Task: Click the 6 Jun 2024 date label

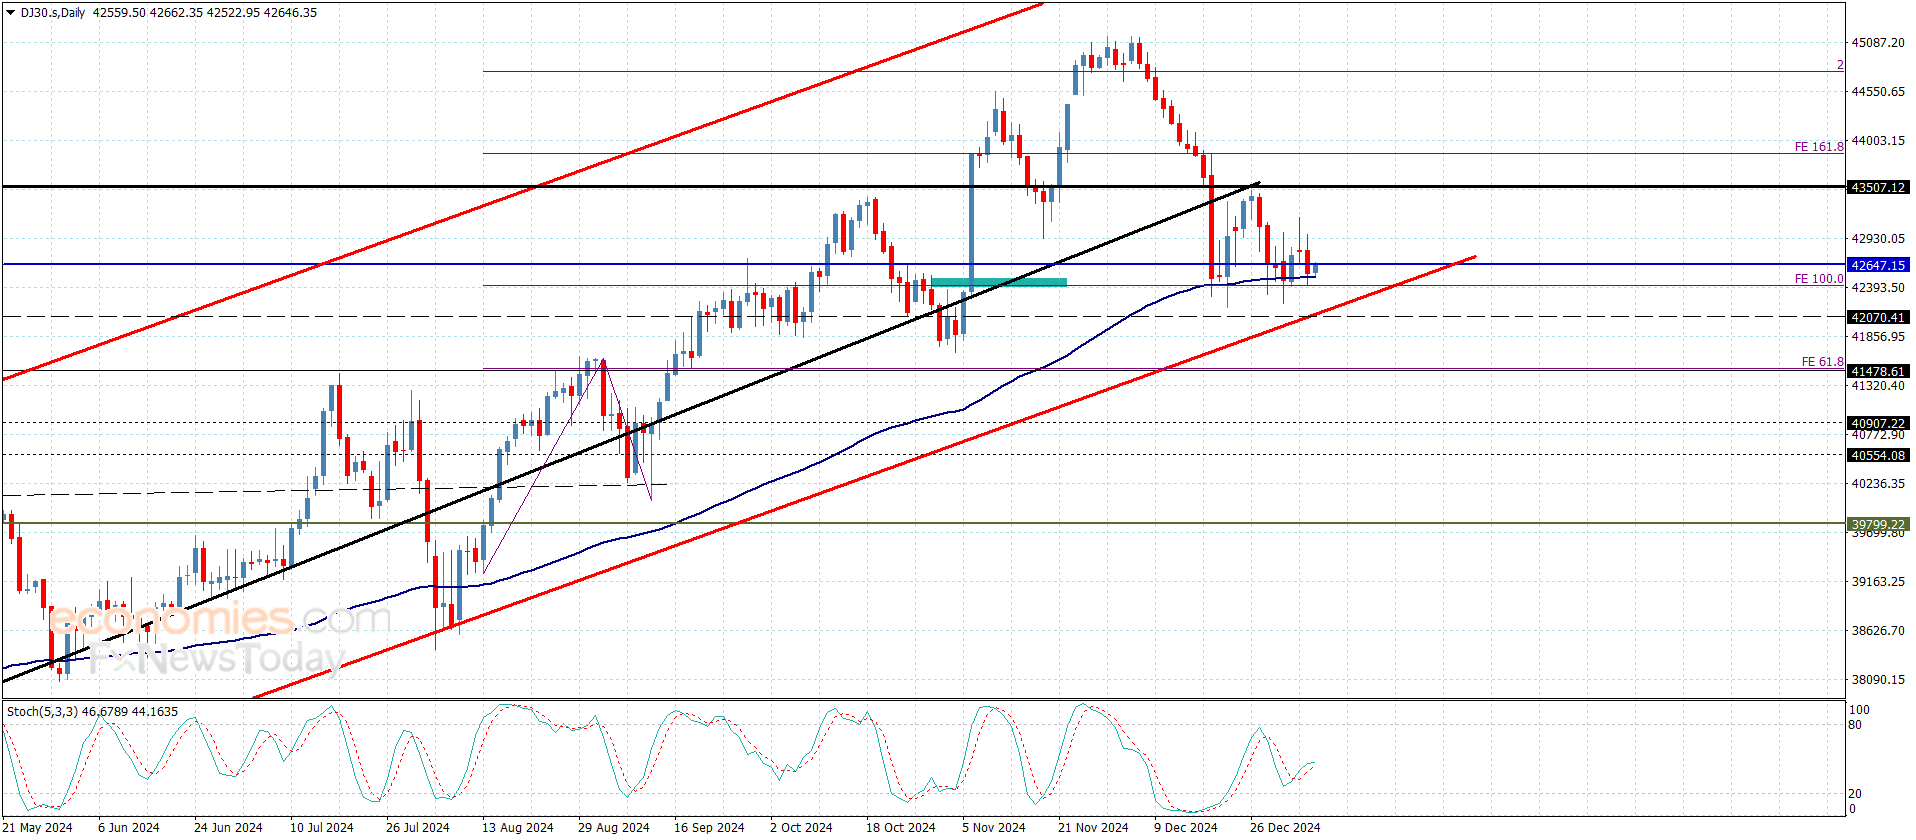Action: click(129, 828)
